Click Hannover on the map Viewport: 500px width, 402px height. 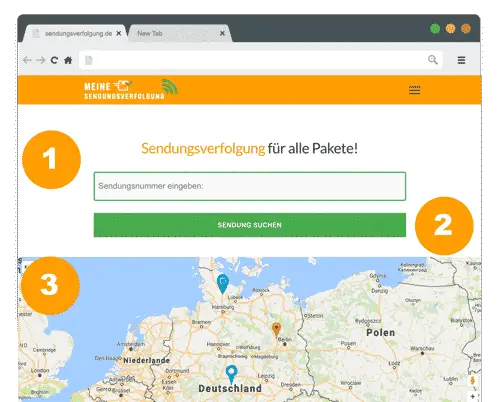click(x=218, y=344)
